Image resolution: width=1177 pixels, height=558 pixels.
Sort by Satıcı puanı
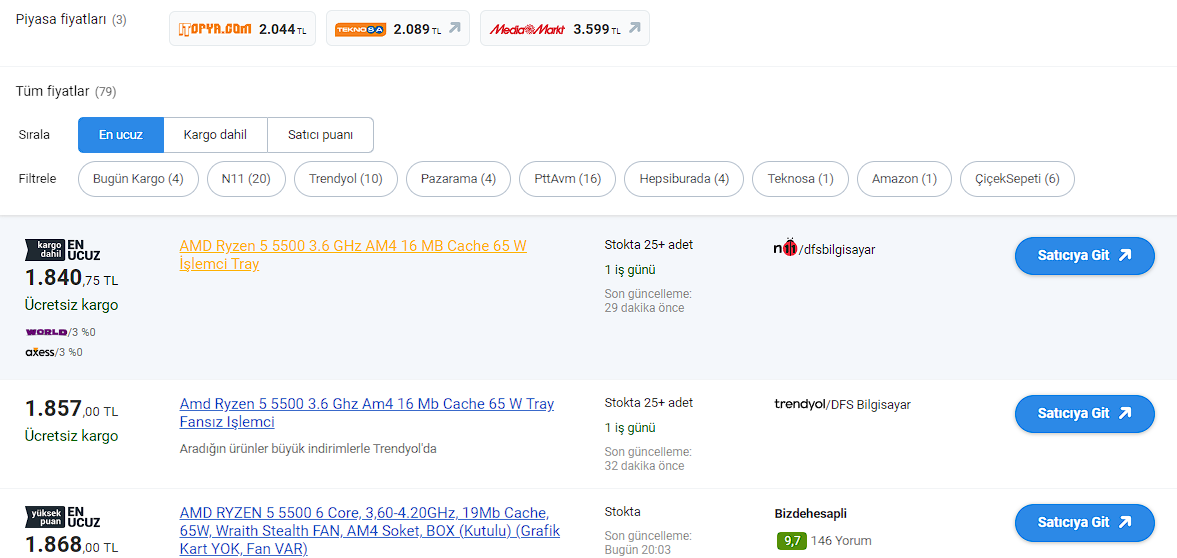click(321, 135)
